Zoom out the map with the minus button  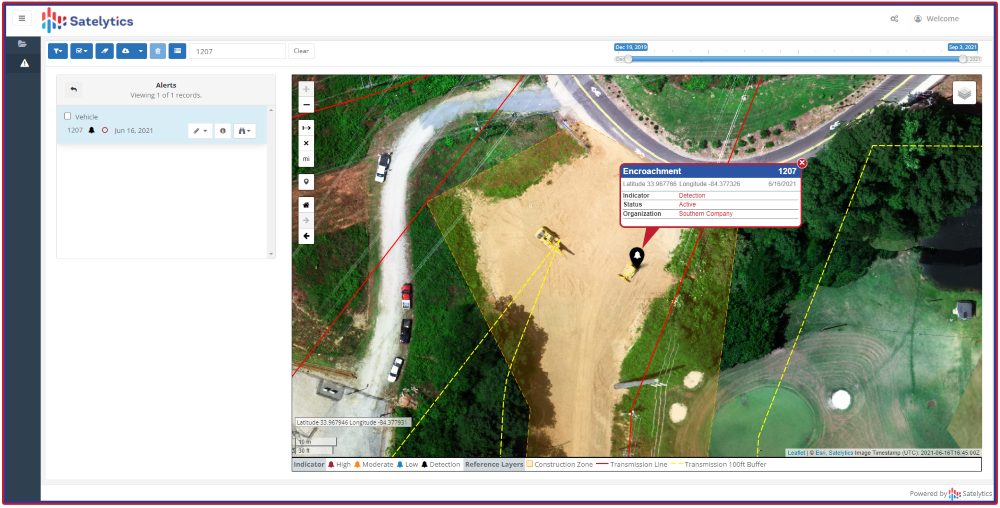[306, 105]
